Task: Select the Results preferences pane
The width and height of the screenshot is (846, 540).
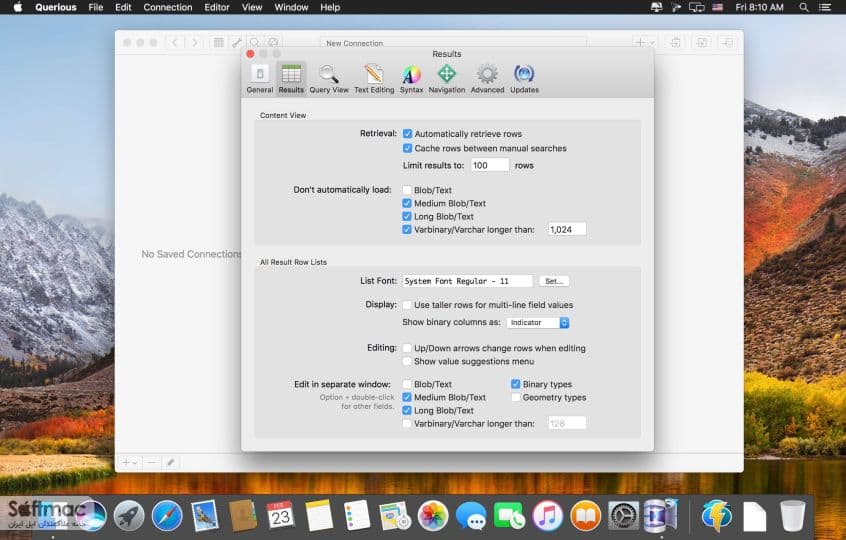Action: [291, 79]
